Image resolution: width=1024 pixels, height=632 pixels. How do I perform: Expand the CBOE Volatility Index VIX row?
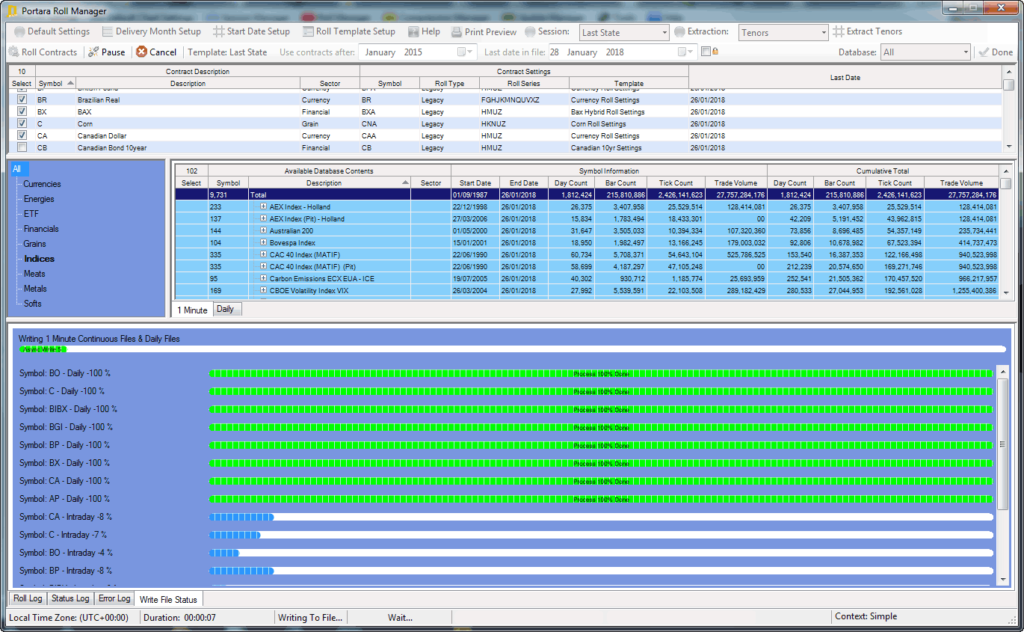coord(263,291)
